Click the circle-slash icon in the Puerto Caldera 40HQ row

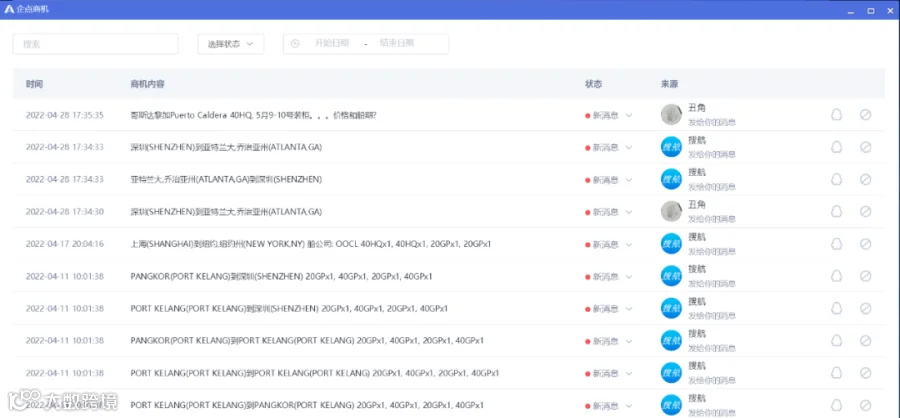pos(866,115)
